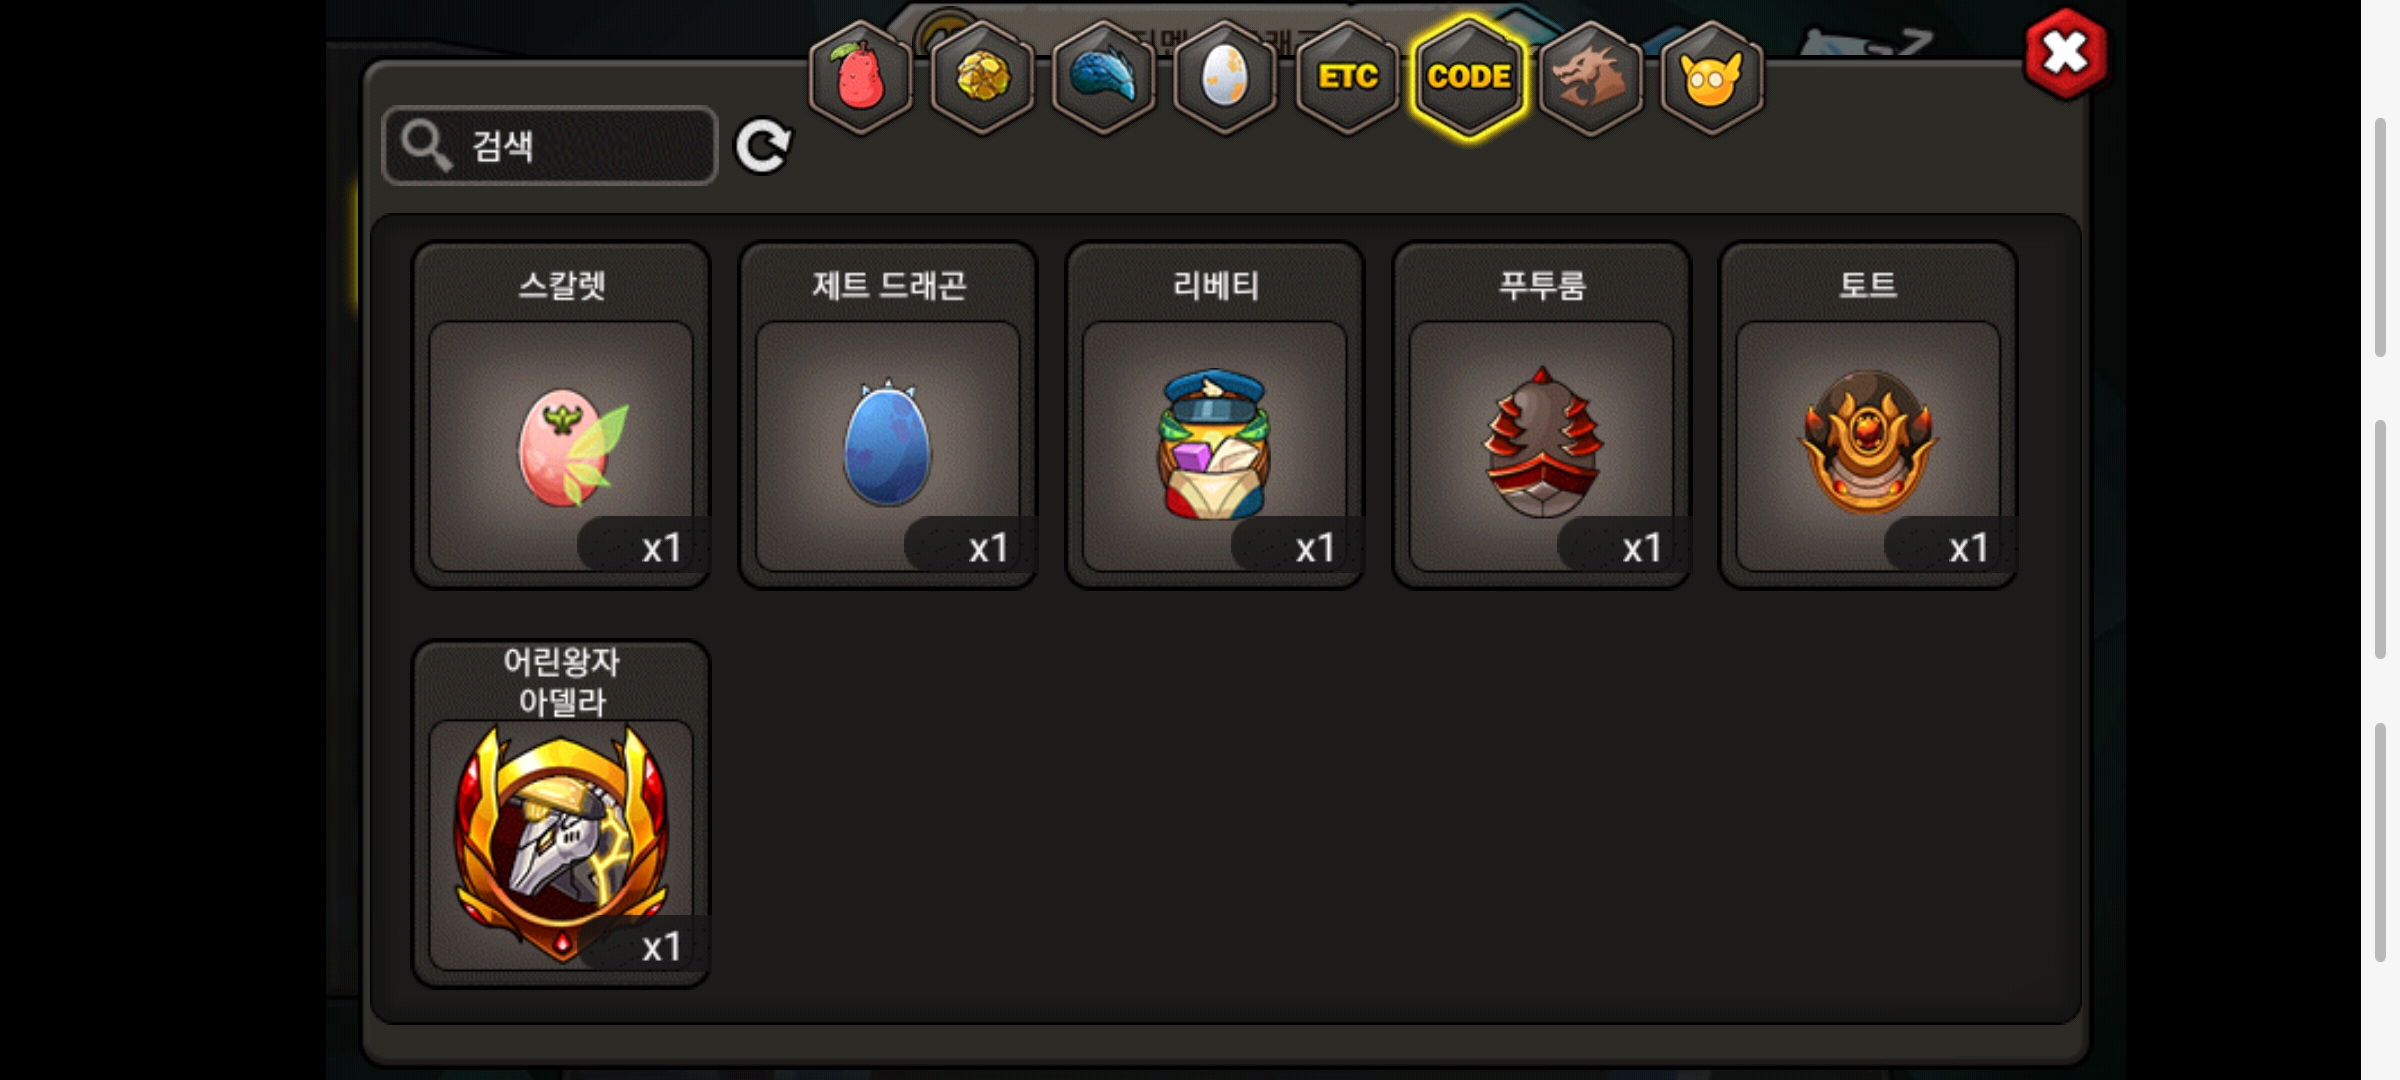Select the yellow horned mask tab
The height and width of the screenshot is (1080, 2400).
pos(1712,77)
